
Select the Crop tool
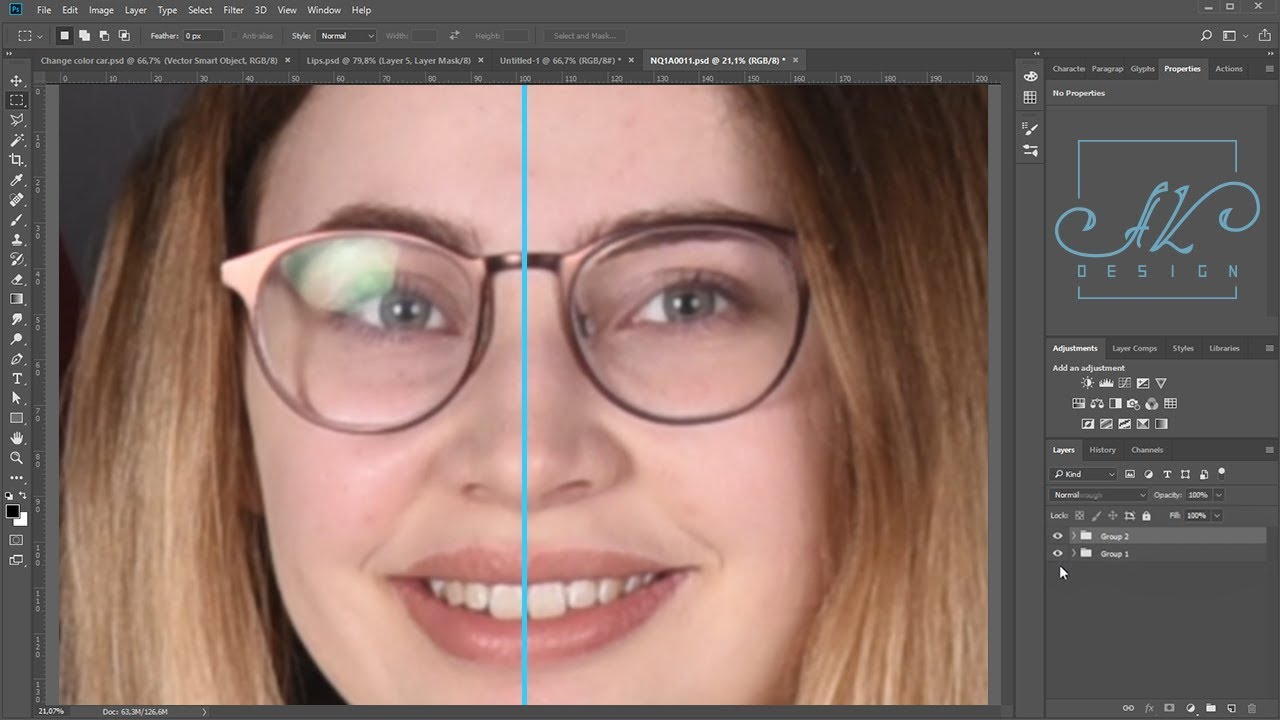click(16, 160)
